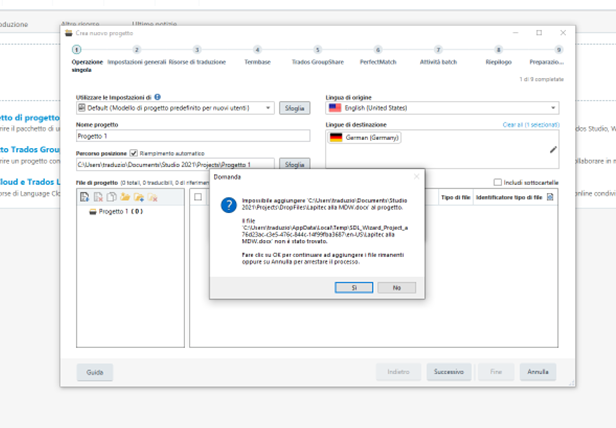The width and height of the screenshot is (616, 428).
Task: Click the US flag icon in Lingua di origine
Action: click(x=335, y=108)
